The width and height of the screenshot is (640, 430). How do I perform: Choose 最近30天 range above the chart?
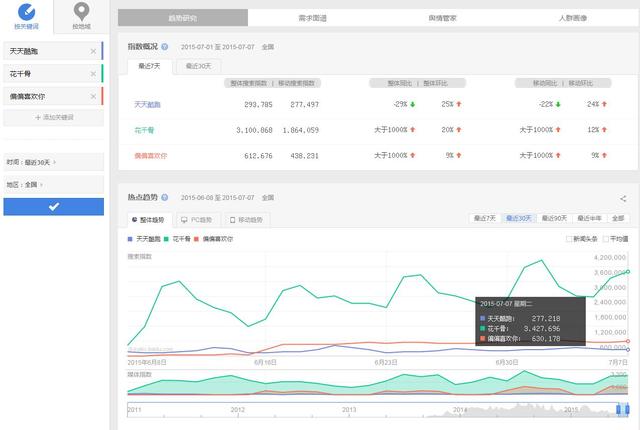coord(518,218)
